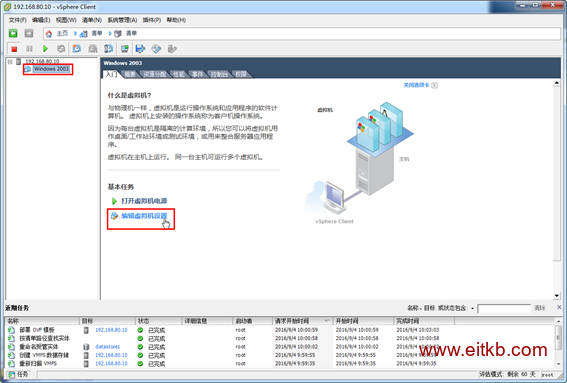This screenshot has height=383, width=567.
Task: Open the Snapshot Manager toolbar icon
Action: click(x=108, y=48)
